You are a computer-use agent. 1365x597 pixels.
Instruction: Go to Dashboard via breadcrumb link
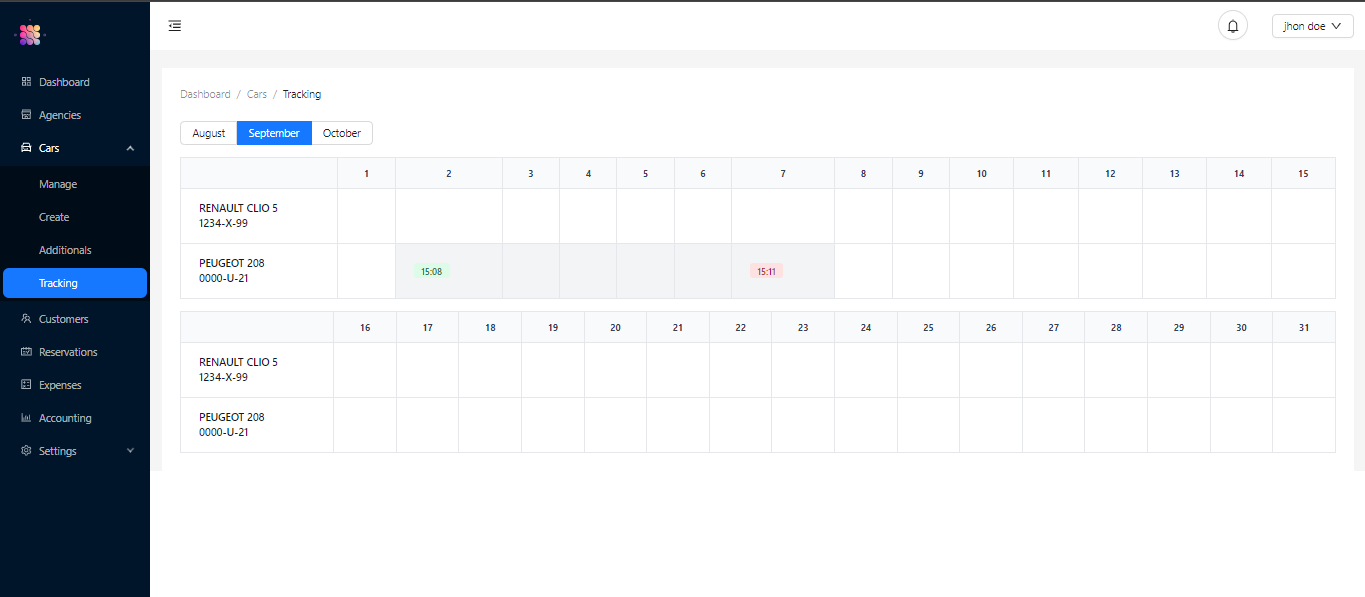[x=205, y=94]
